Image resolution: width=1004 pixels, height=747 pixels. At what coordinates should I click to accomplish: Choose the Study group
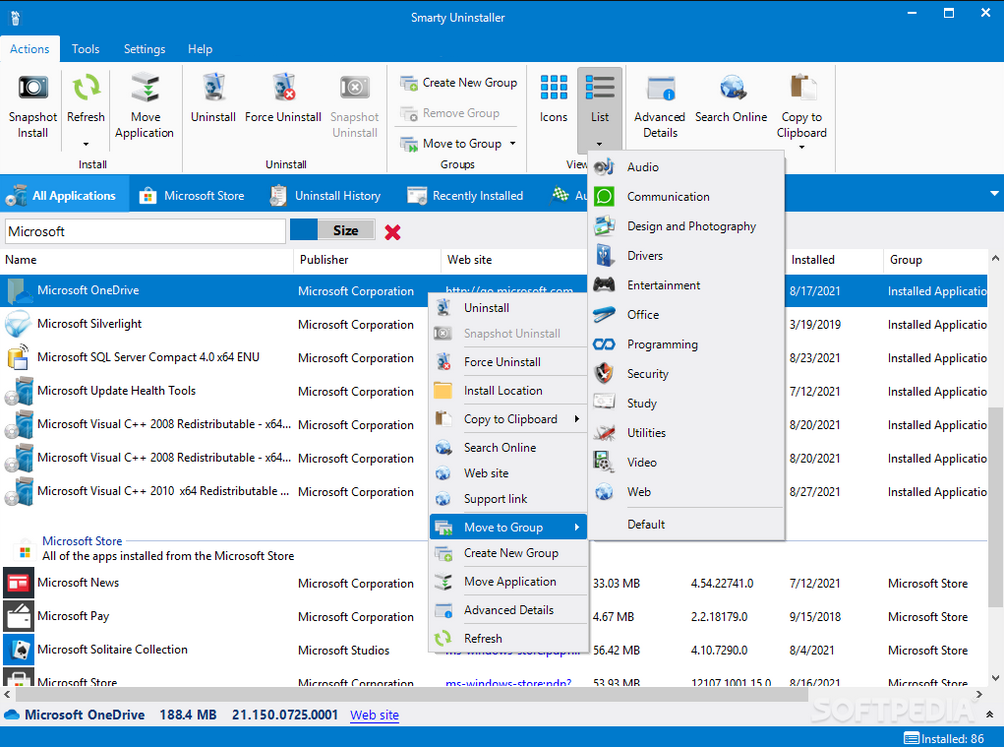tap(686, 403)
